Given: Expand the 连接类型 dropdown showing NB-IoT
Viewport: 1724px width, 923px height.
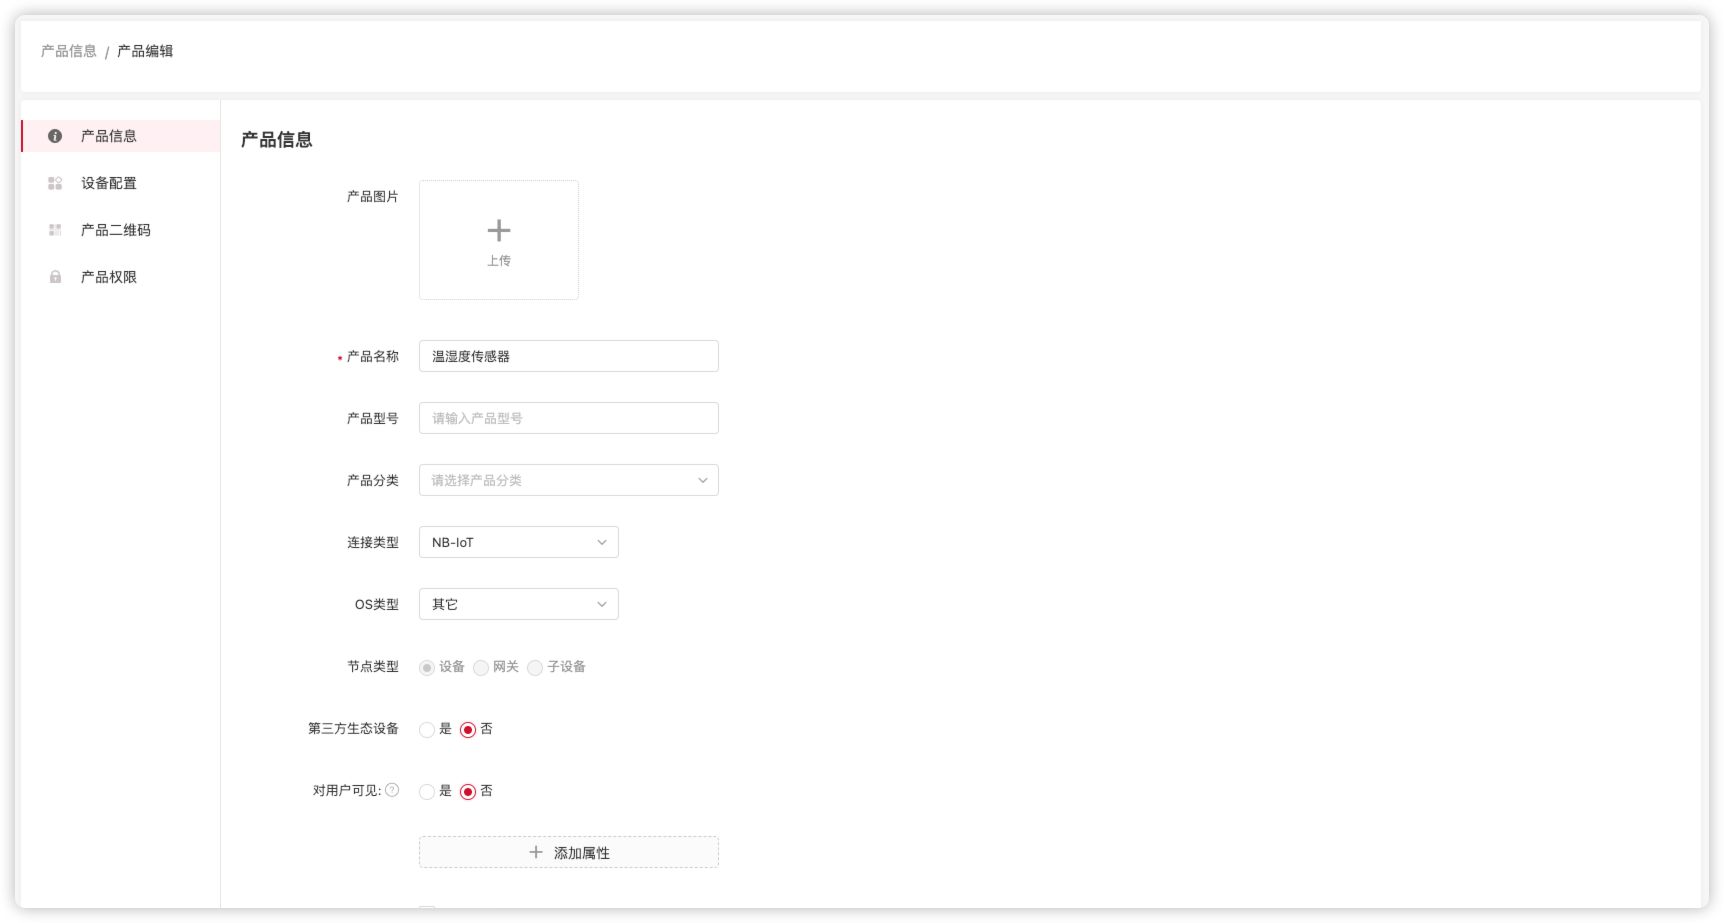Looking at the screenshot, I should [518, 542].
